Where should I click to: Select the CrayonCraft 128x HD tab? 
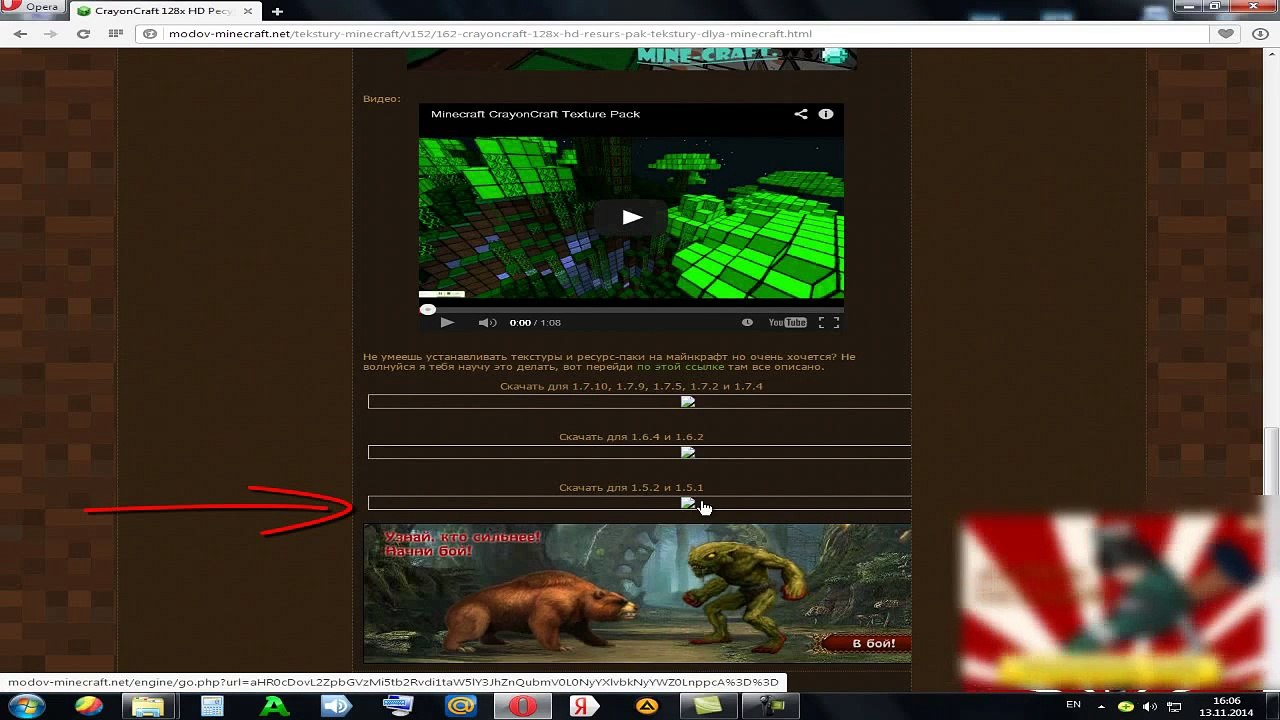point(164,11)
